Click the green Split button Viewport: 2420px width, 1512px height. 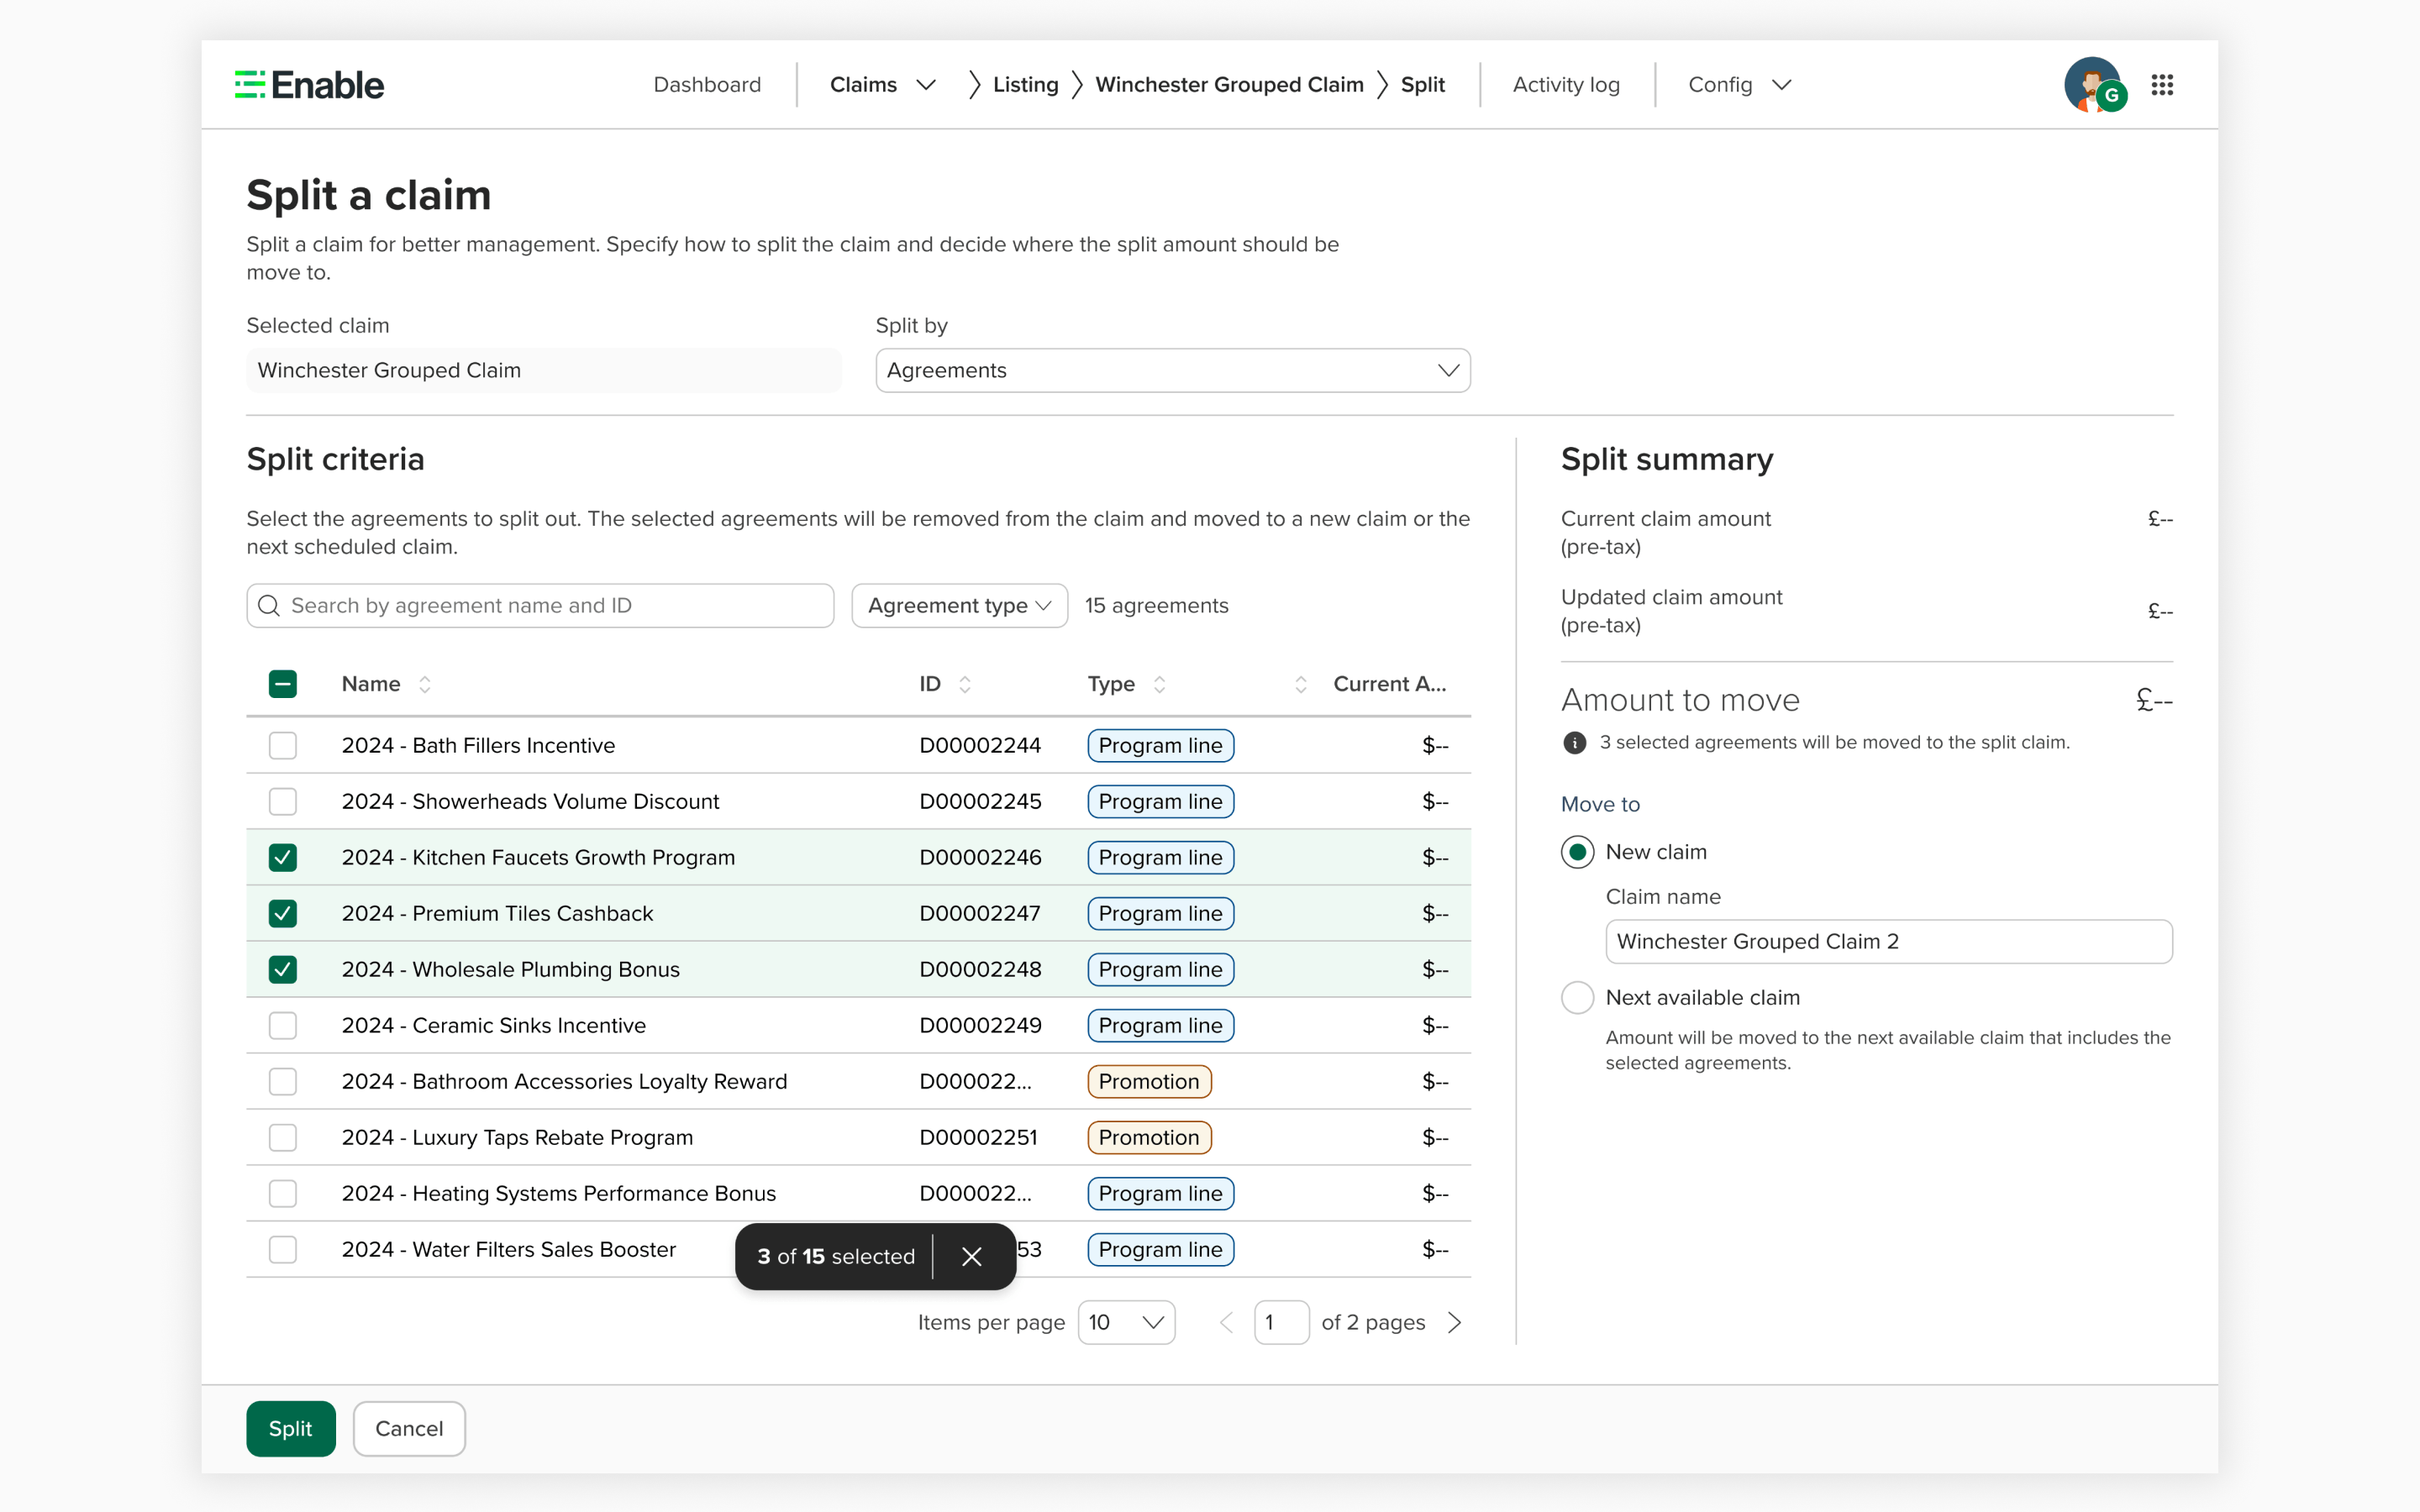[x=290, y=1428]
